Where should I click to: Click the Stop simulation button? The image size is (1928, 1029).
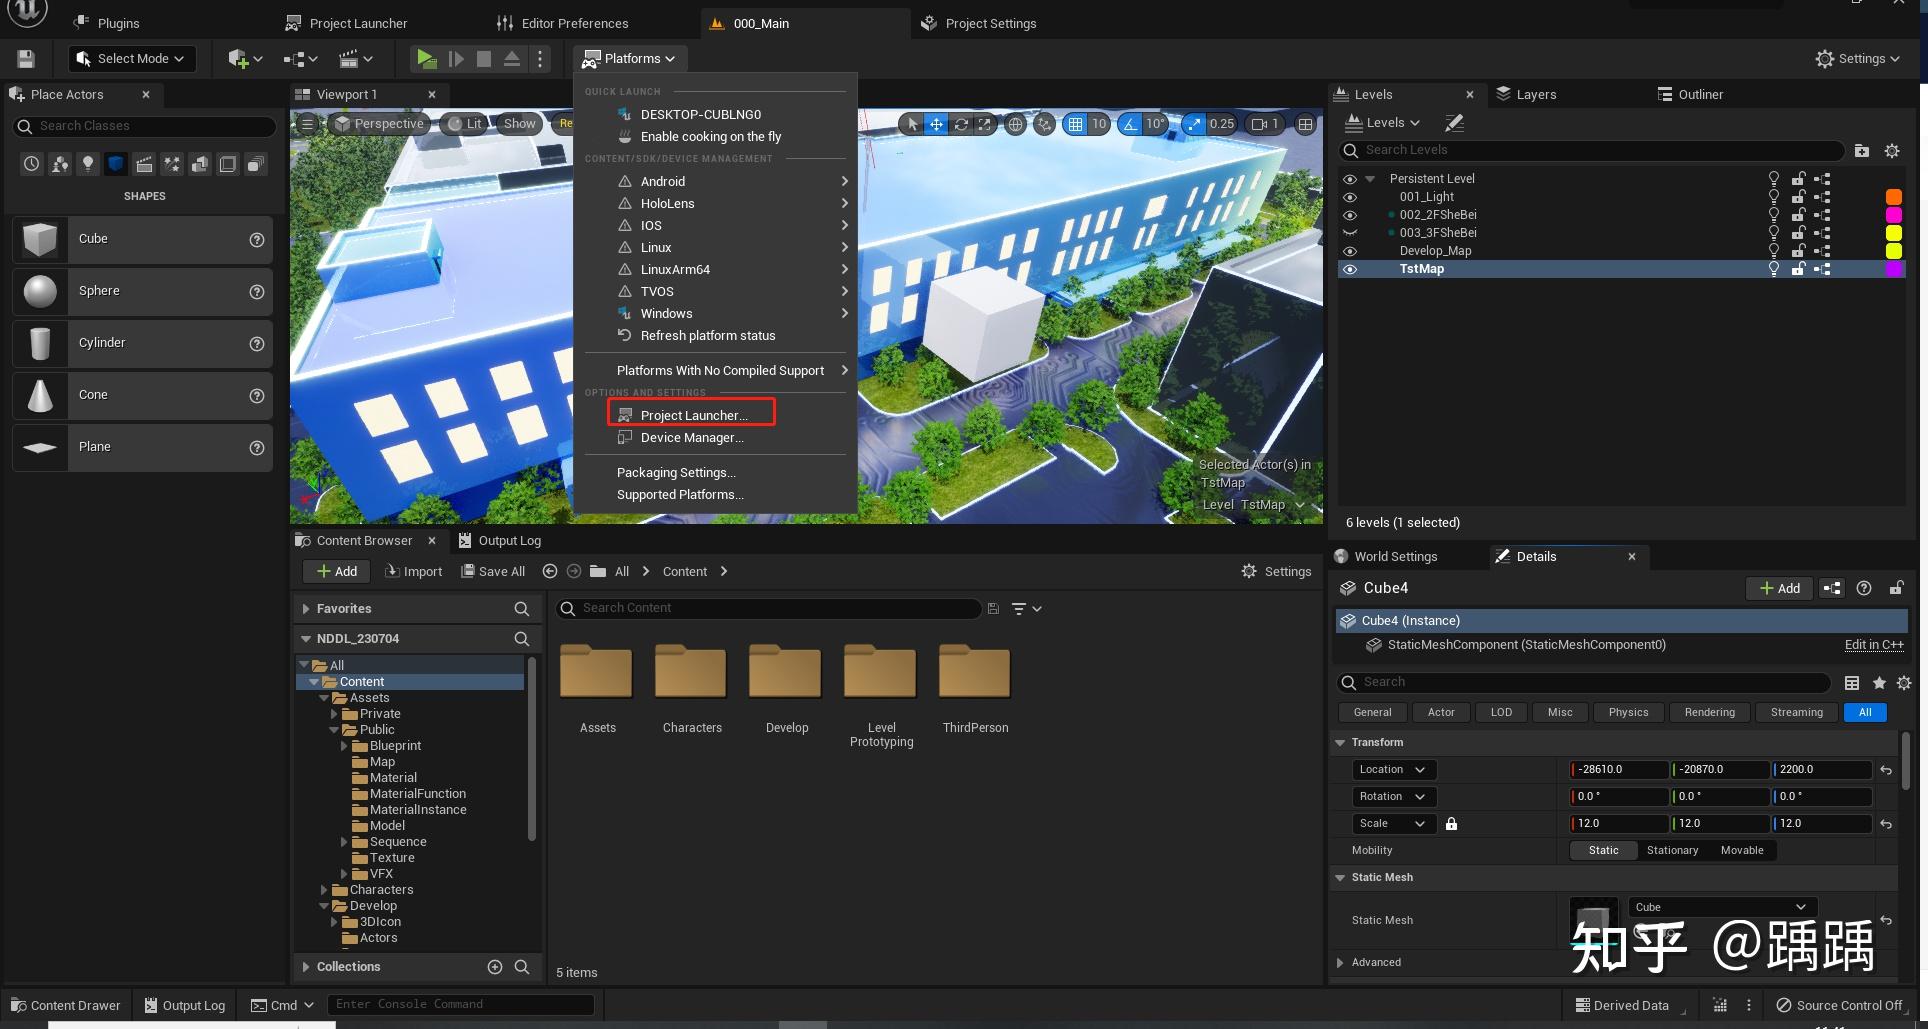click(x=484, y=59)
